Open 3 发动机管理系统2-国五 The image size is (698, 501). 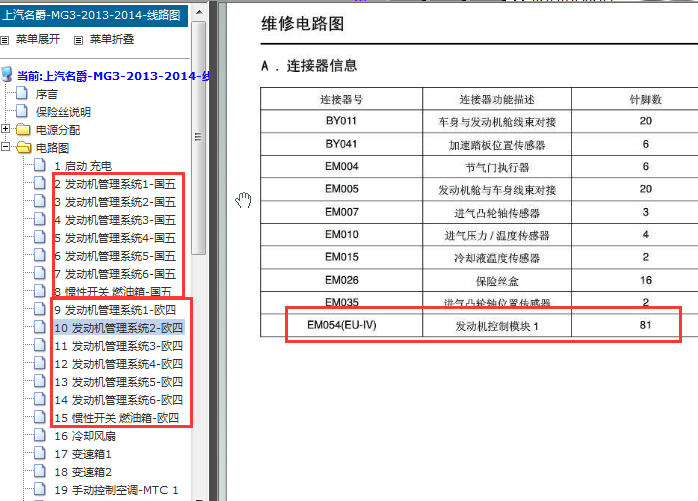click(x=115, y=202)
